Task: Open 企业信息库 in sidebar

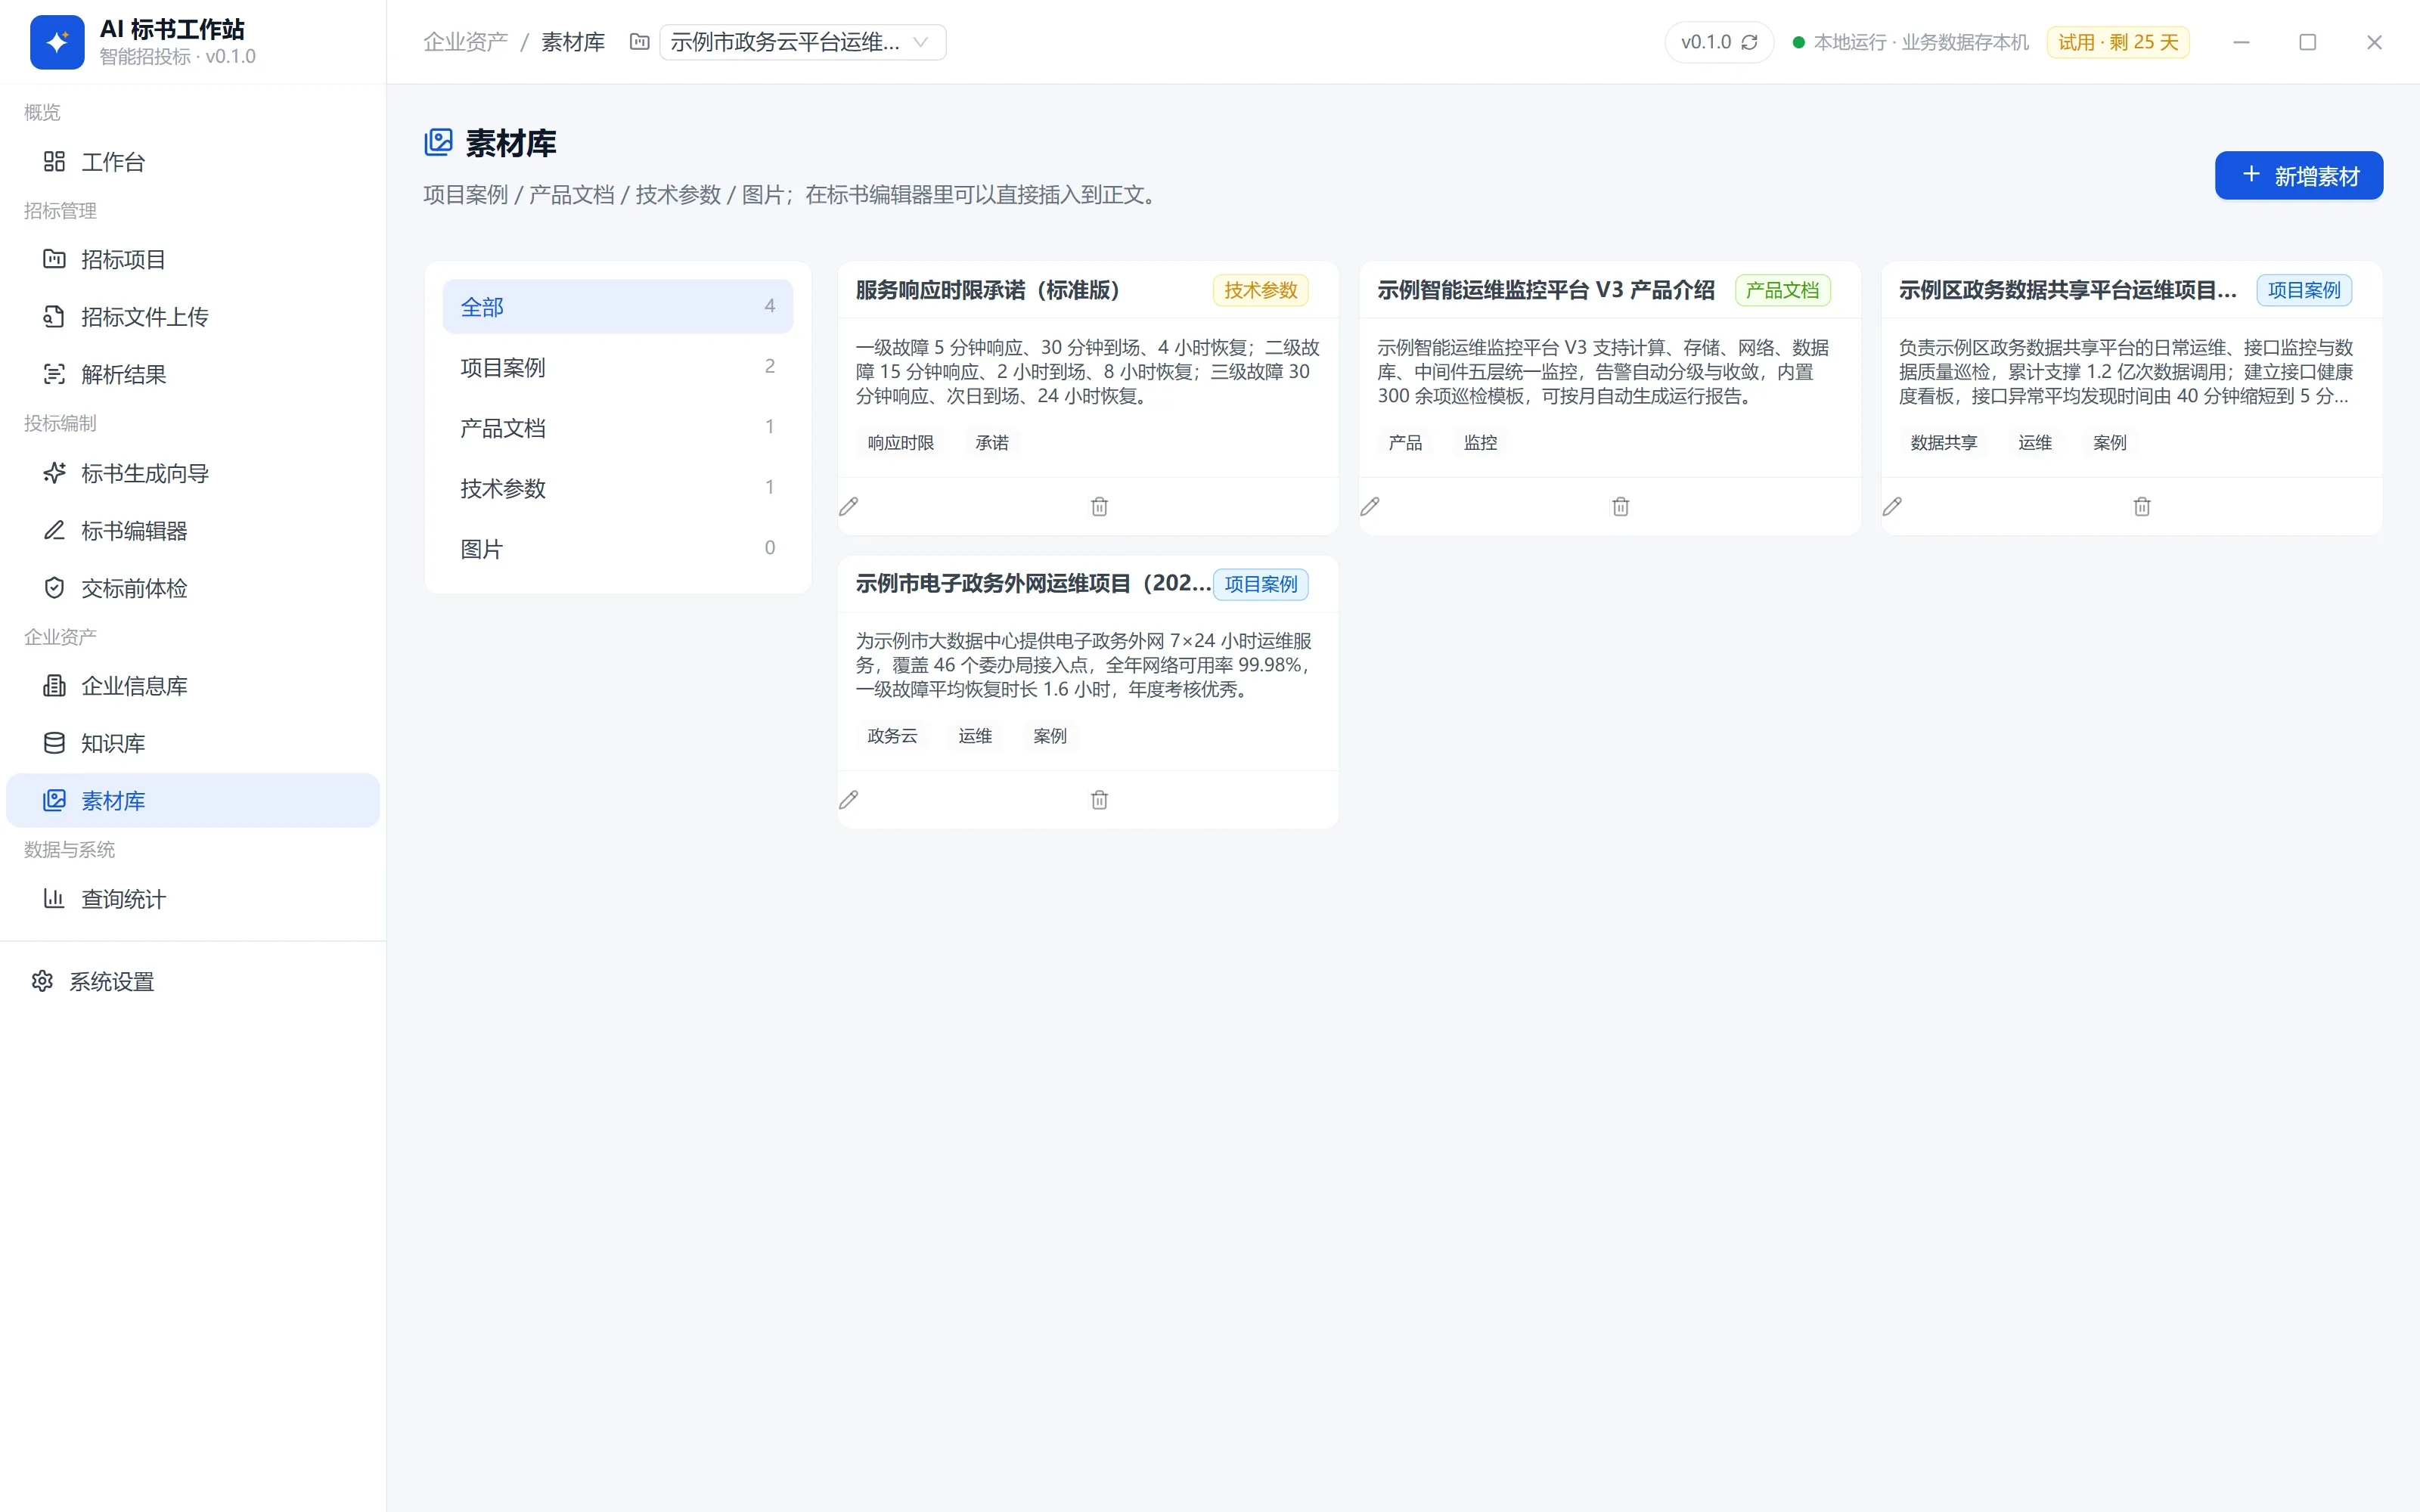Action: tap(193, 686)
